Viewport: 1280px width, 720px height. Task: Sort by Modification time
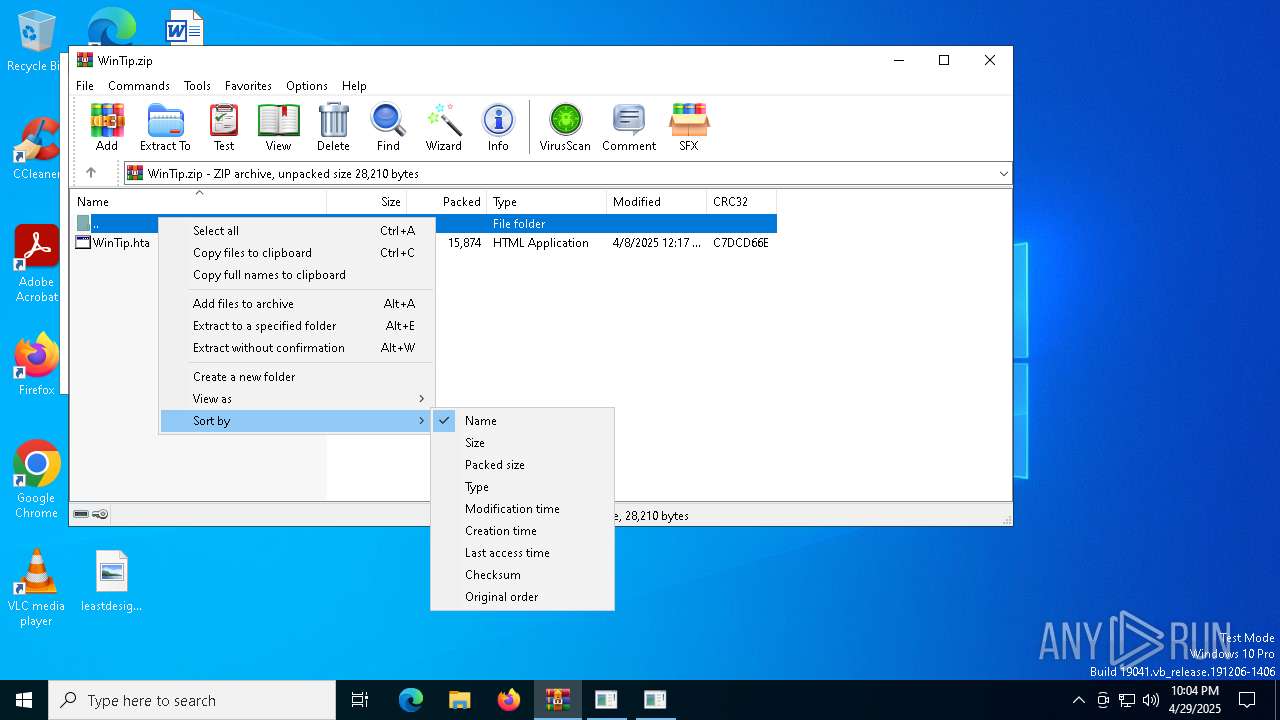[522, 509]
